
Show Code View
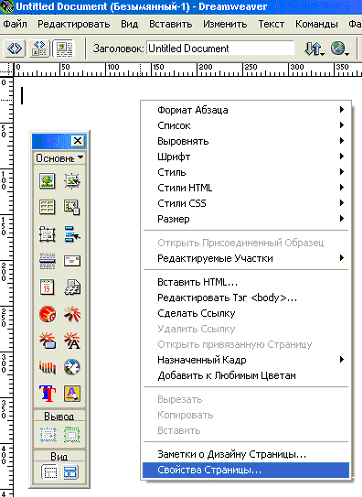click(15, 49)
